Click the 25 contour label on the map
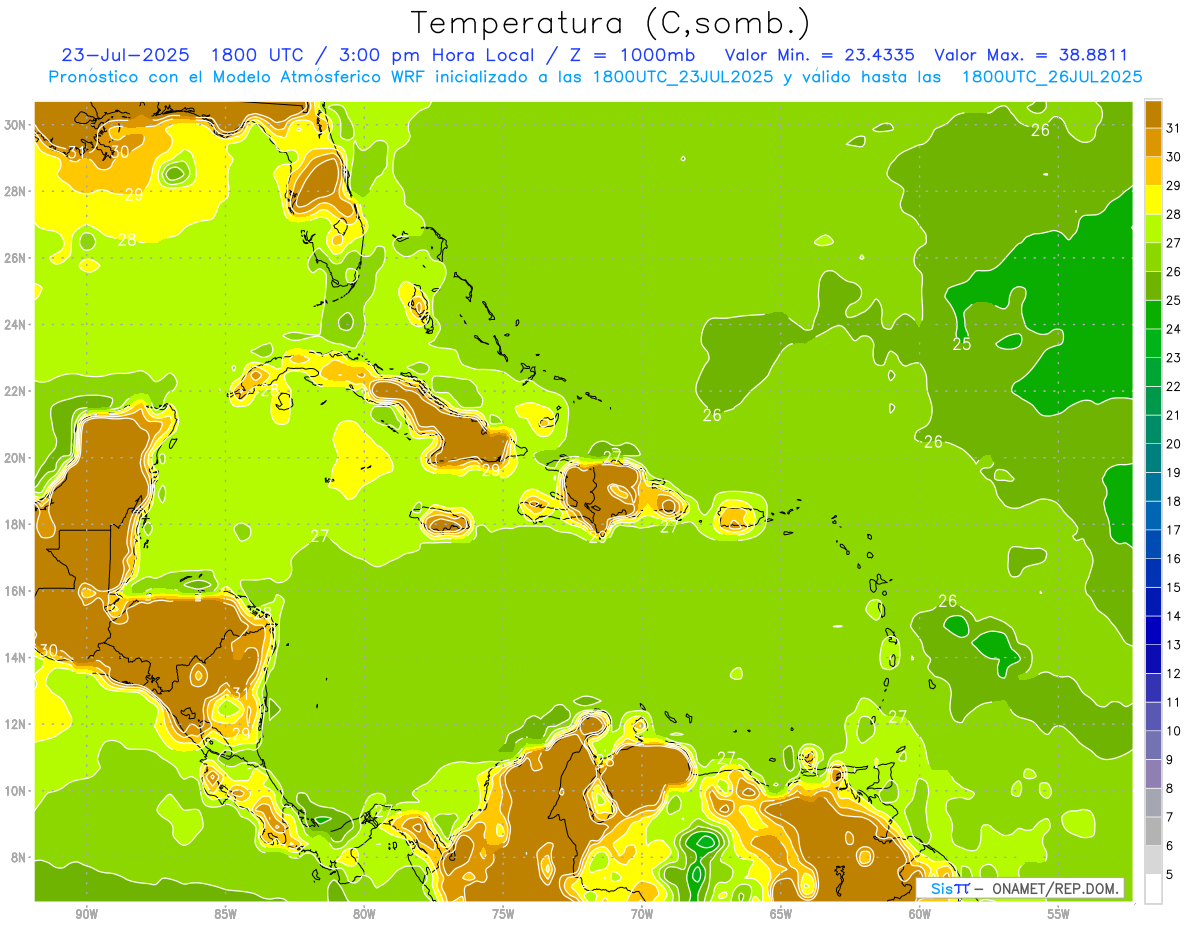 962,344
